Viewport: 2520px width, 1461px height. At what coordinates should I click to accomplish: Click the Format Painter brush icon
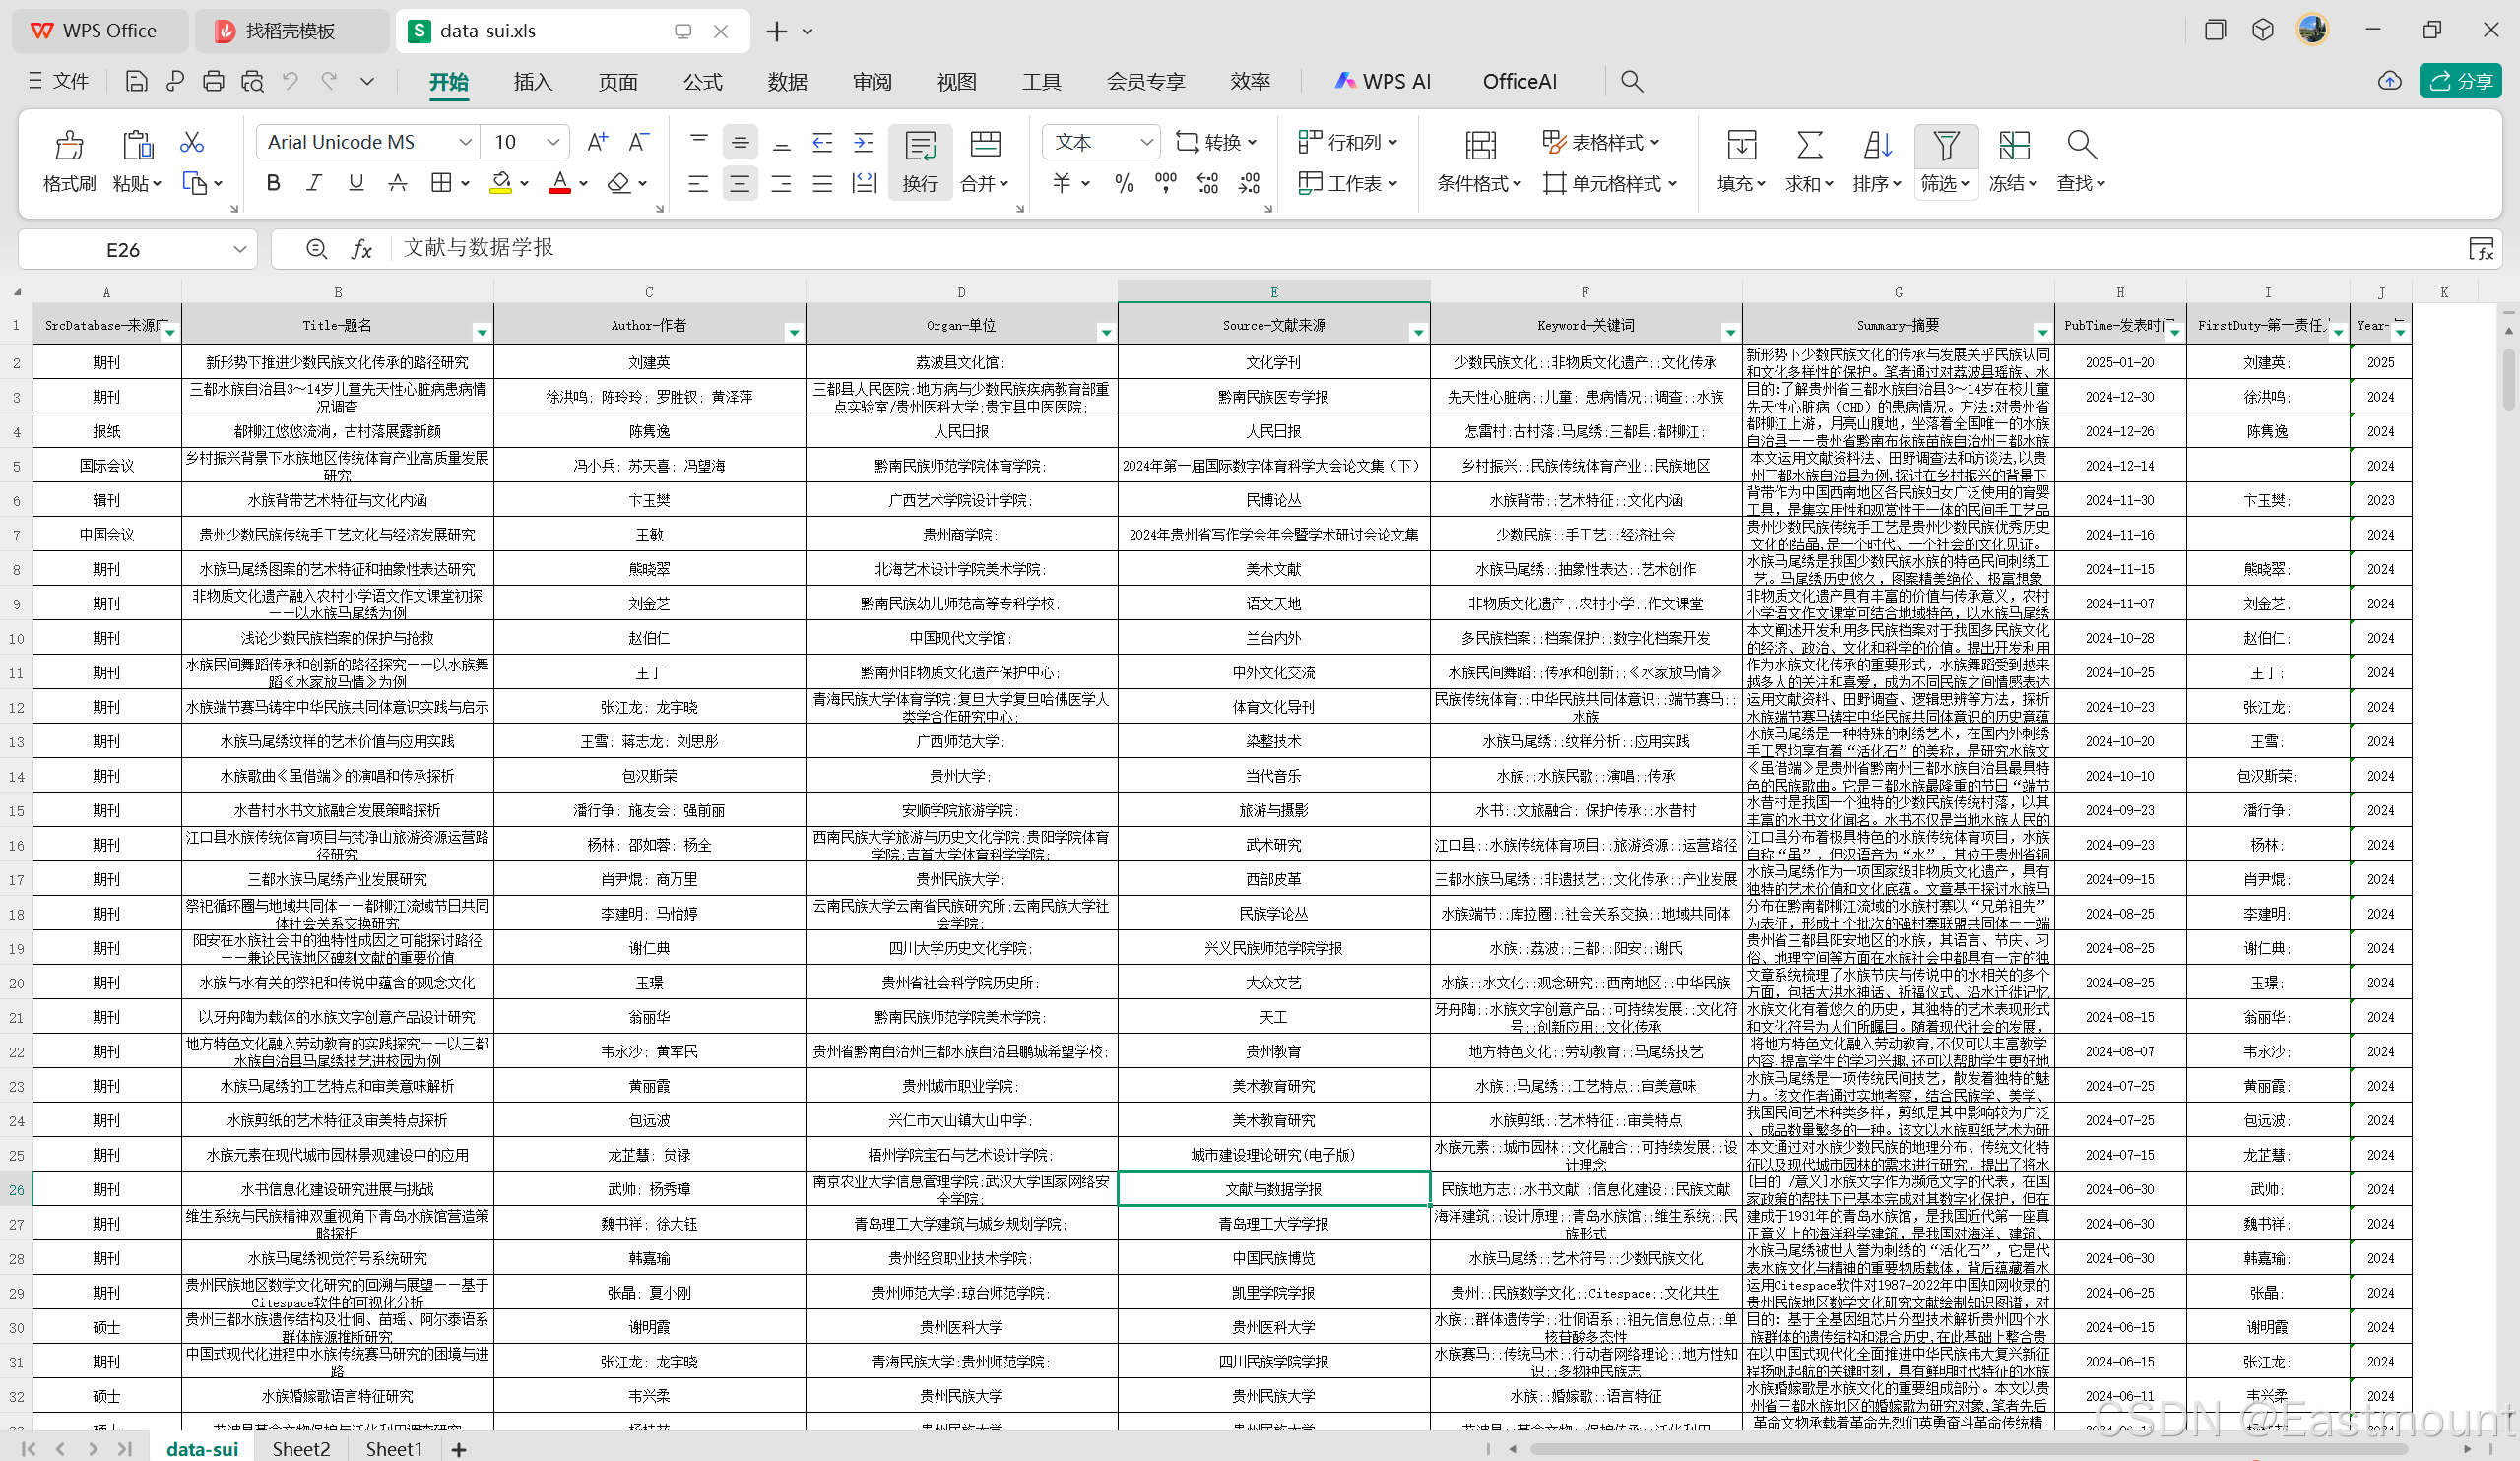point(69,146)
